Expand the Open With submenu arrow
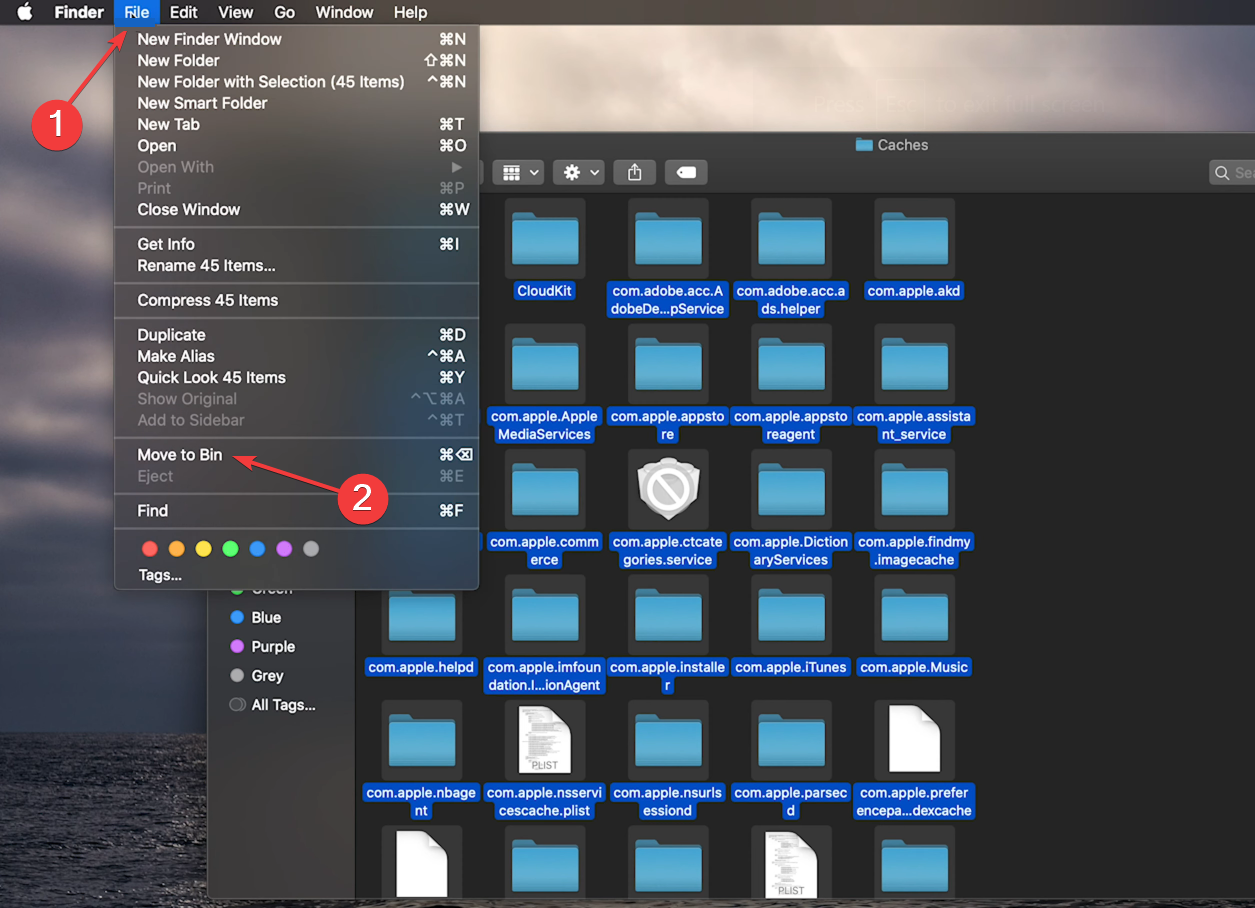Viewport: 1255px width, 908px height. [x=457, y=167]
